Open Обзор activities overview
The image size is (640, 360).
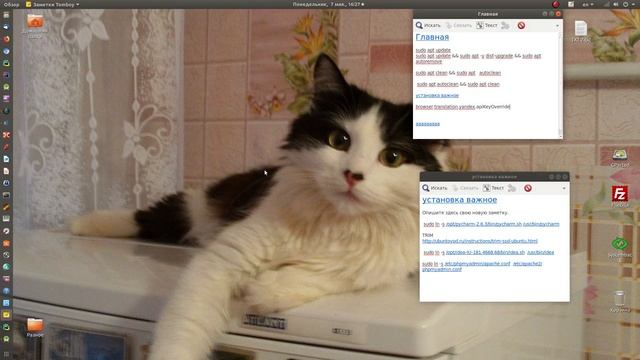(x=11, y=4)
